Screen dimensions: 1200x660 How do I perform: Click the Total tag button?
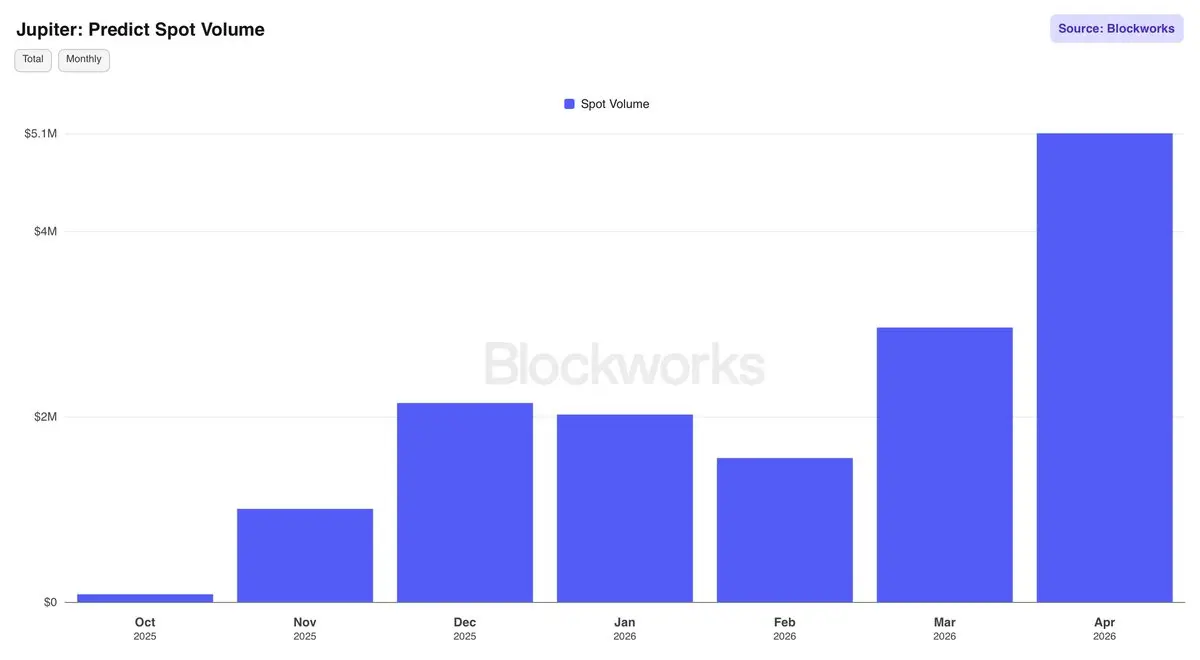coord(33,60)
